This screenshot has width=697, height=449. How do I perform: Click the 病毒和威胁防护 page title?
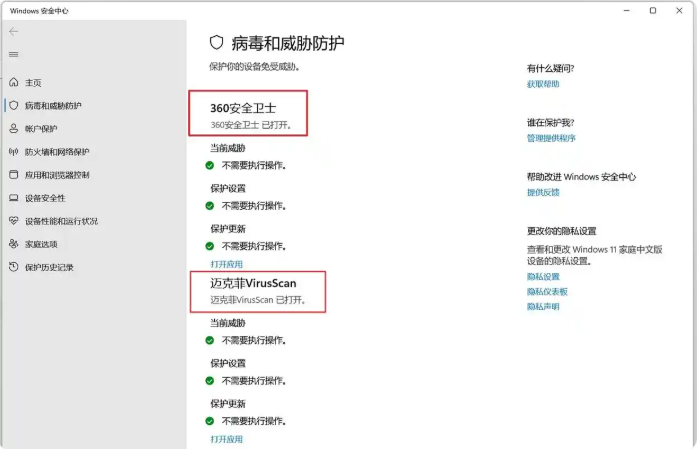(x=288, y=43)
